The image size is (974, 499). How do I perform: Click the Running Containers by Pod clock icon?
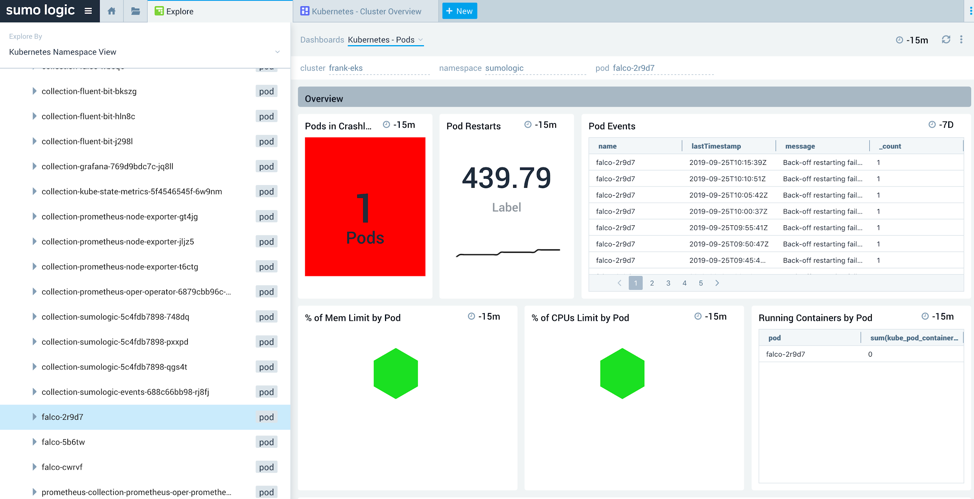point(925,316)
